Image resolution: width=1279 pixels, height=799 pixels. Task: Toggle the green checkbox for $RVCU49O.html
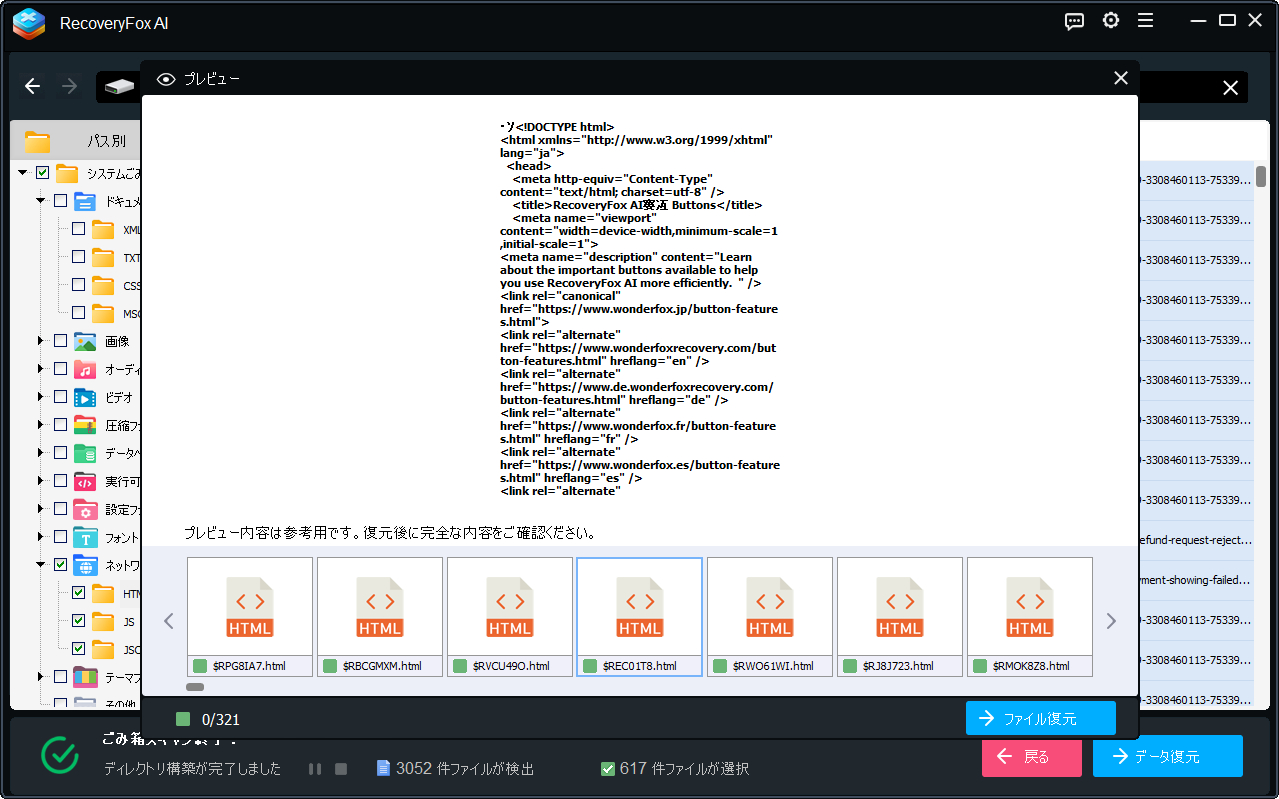point(460,666)
